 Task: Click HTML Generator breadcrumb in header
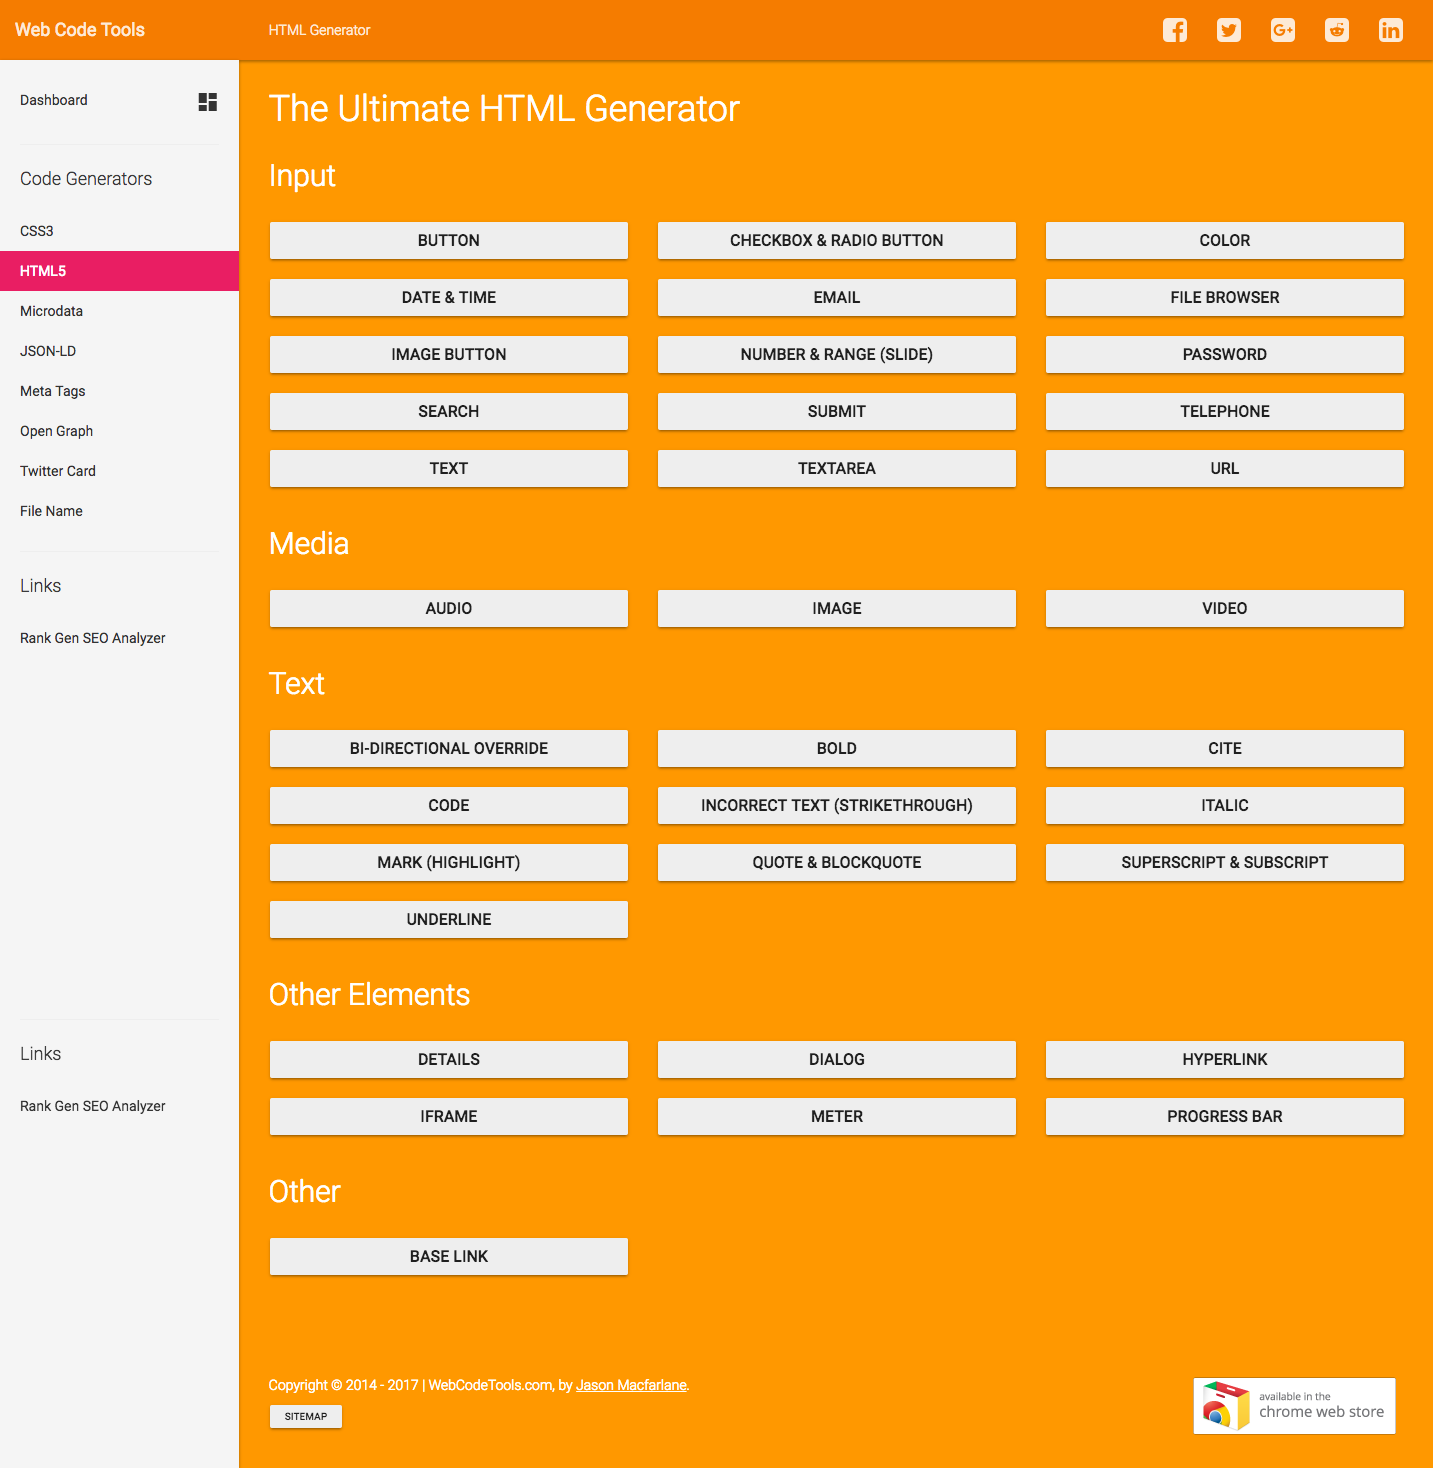[x=319, y=30]
